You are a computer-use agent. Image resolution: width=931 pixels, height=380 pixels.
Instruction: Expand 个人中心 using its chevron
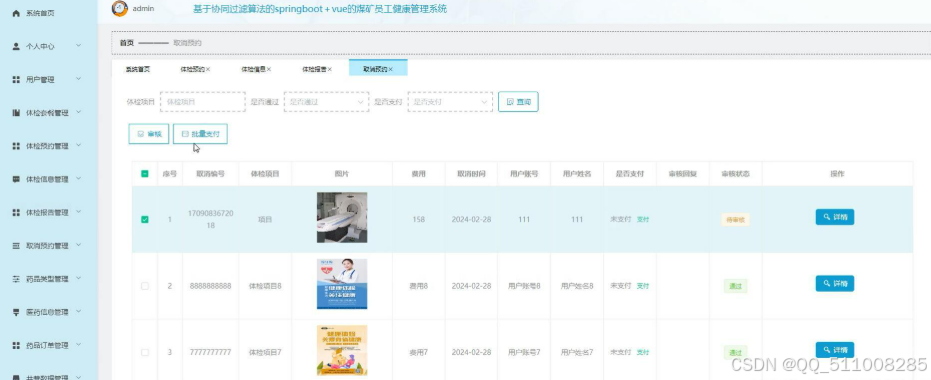(x=78, y=46)
